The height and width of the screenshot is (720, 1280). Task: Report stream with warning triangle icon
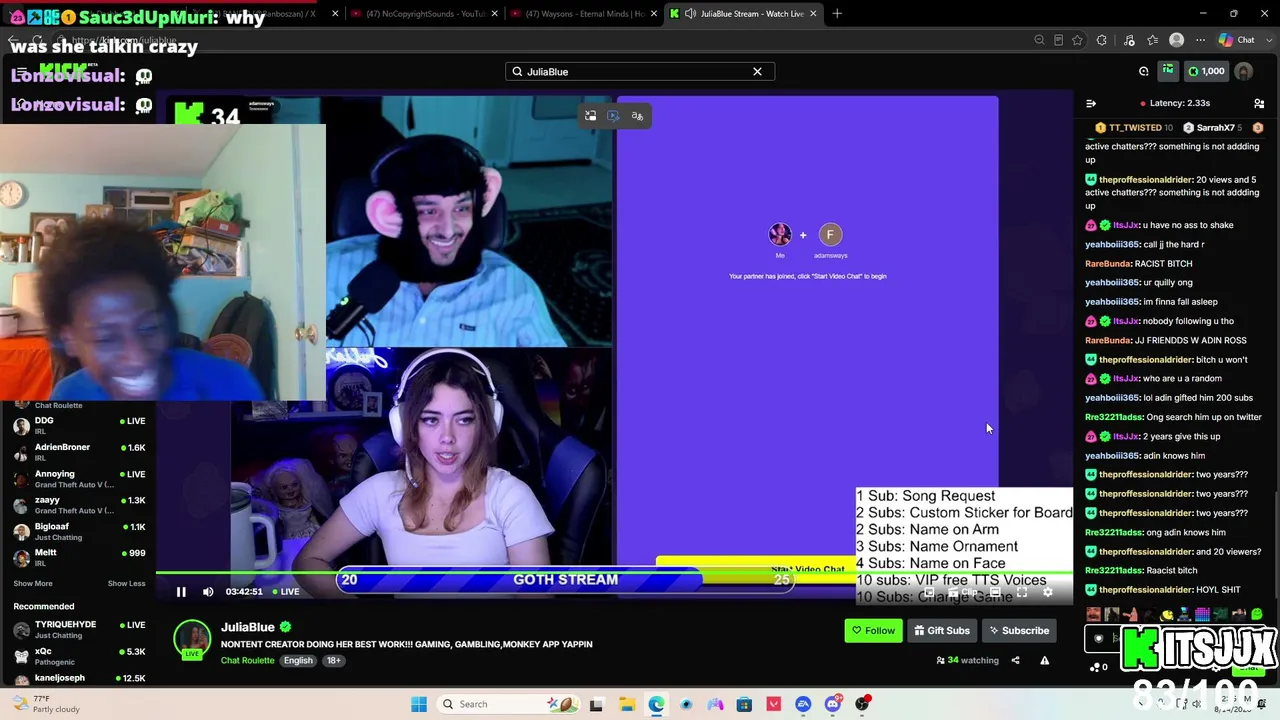1044,660
